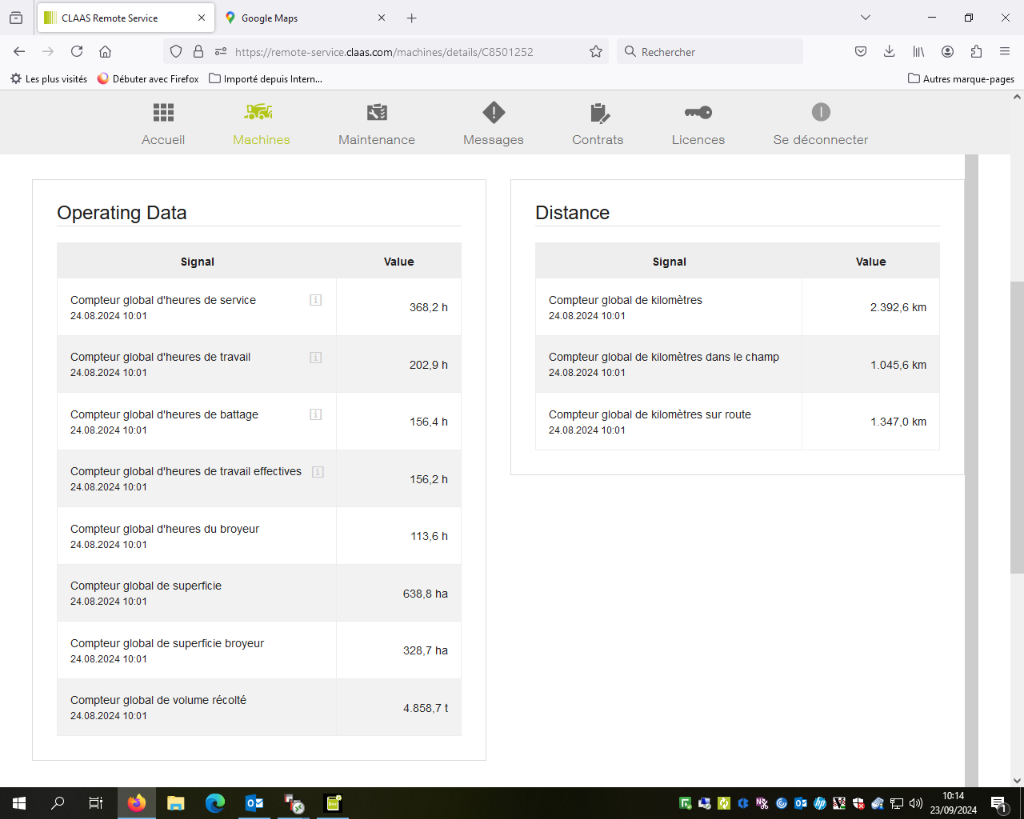
Task: Open the Accueil grid icon
Action: click(163, 112)
